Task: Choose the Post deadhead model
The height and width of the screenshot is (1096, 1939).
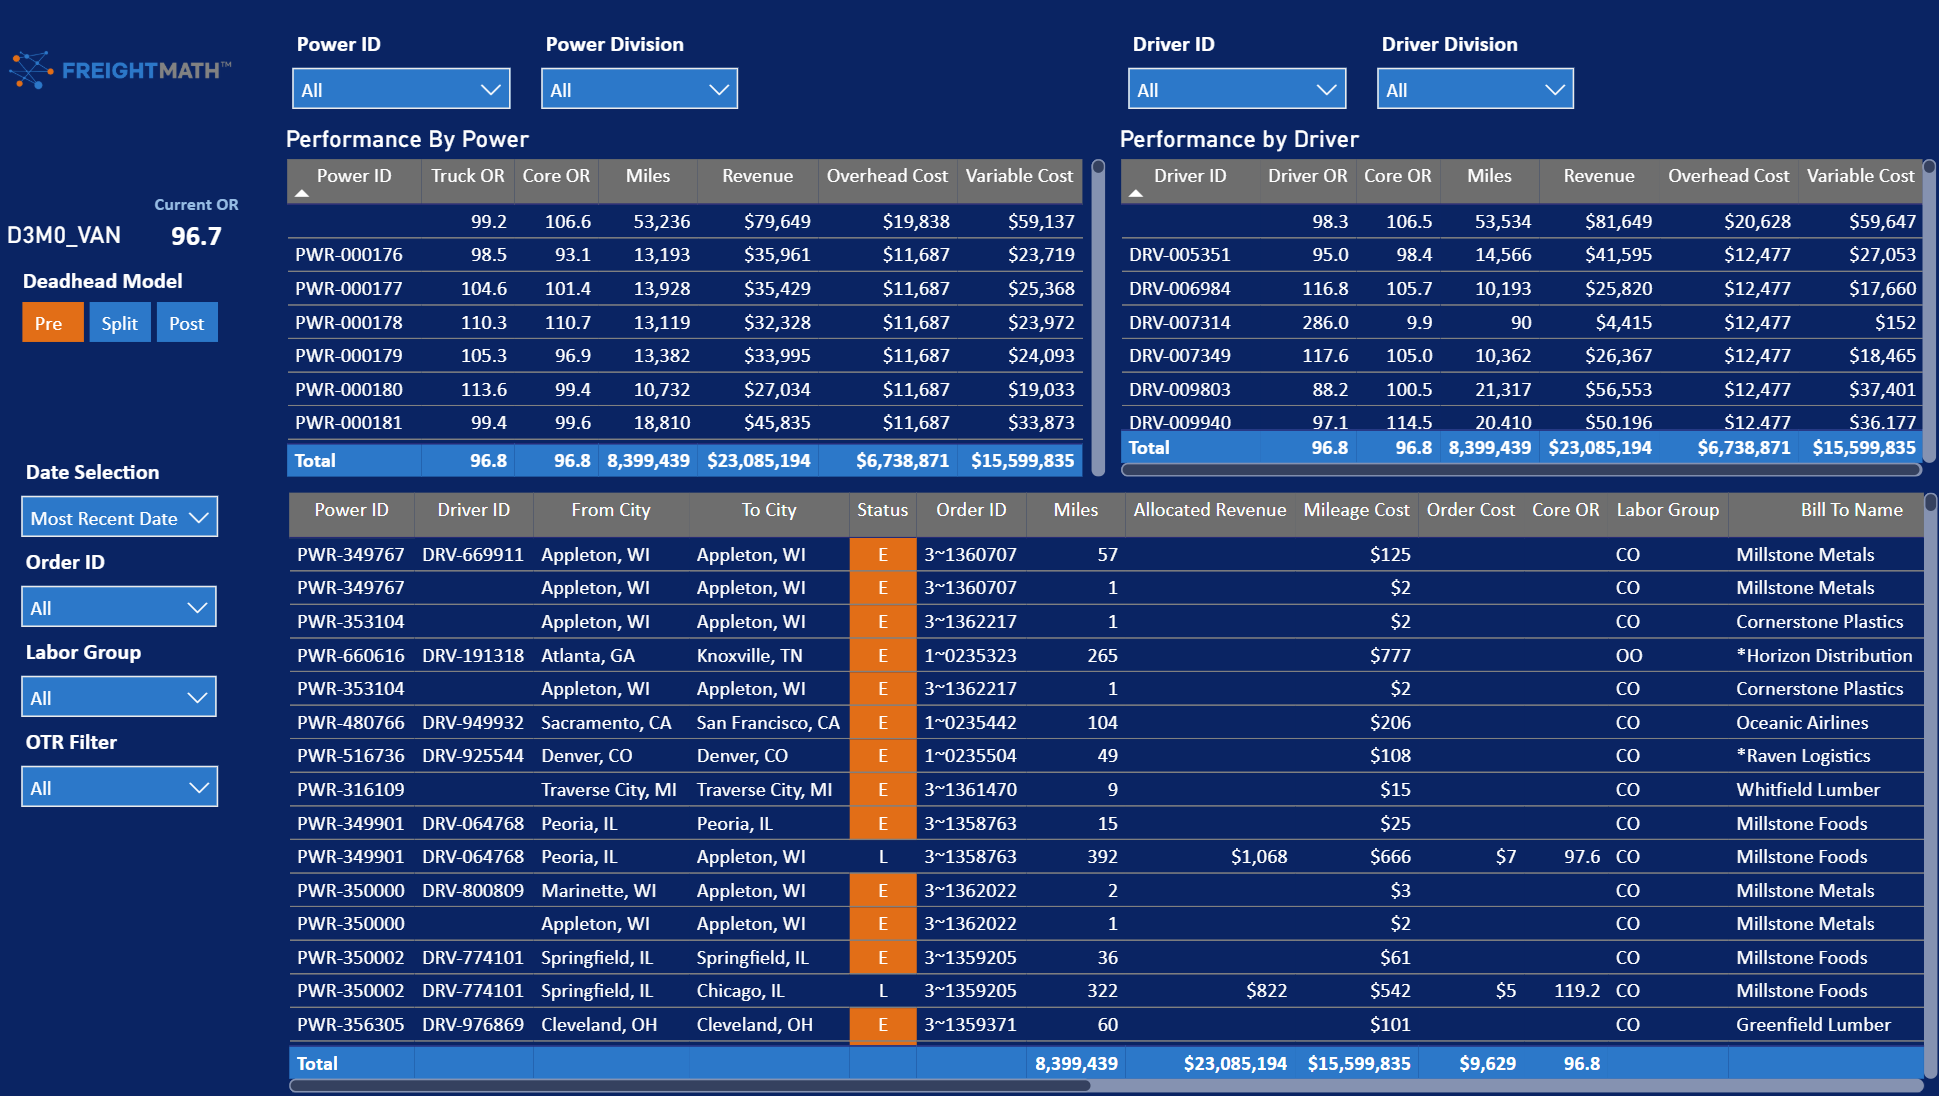Action: 187,323
